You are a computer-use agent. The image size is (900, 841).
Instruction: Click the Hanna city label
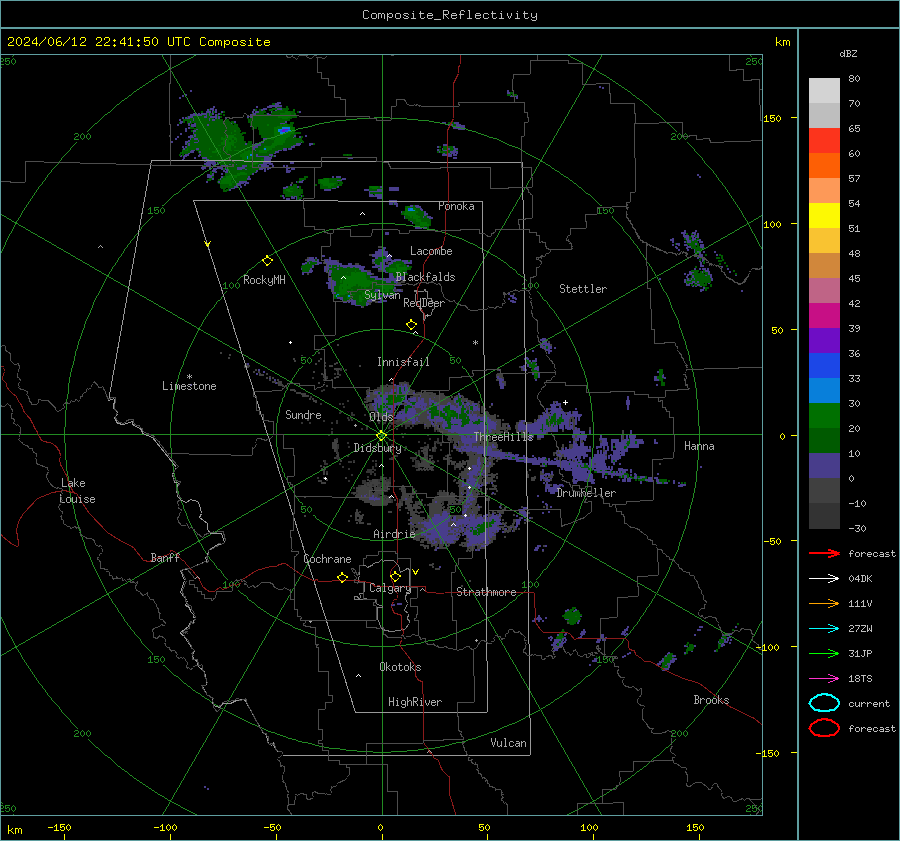click(x=699, y=446)
